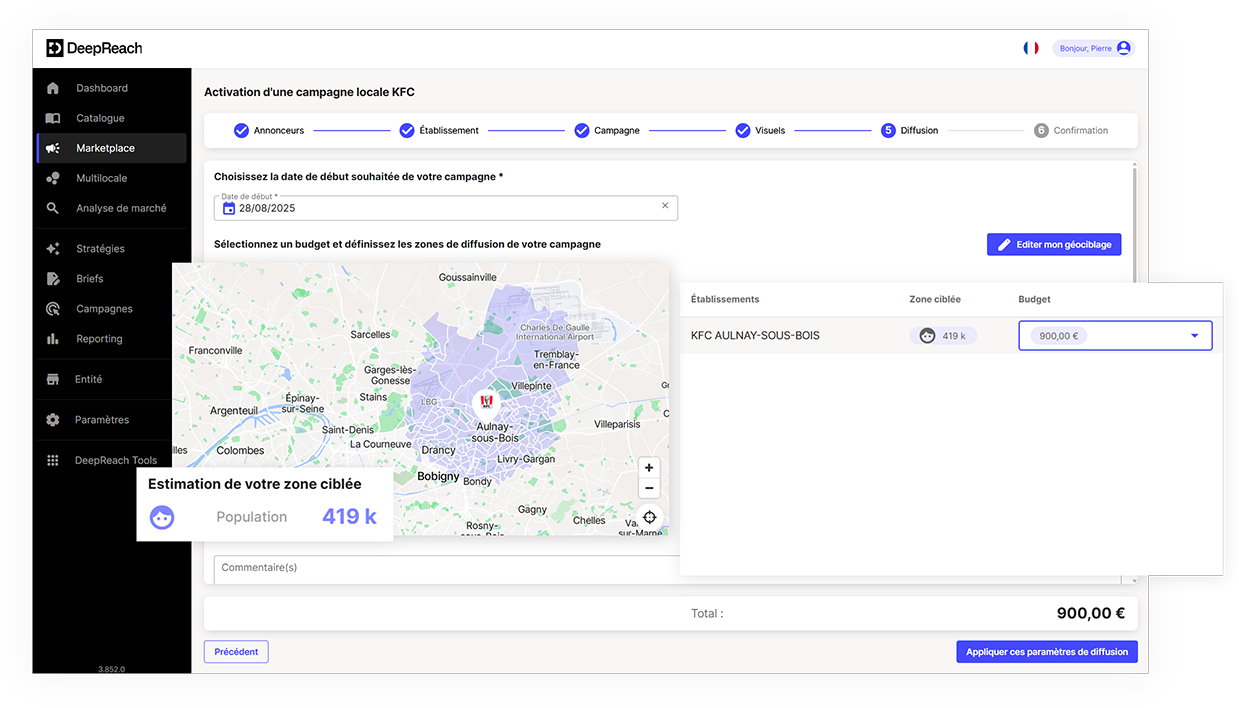This screenshot has width=1239, height=708.
Task: Click the version number 3.852.0
Action: (x=111, y=669)
